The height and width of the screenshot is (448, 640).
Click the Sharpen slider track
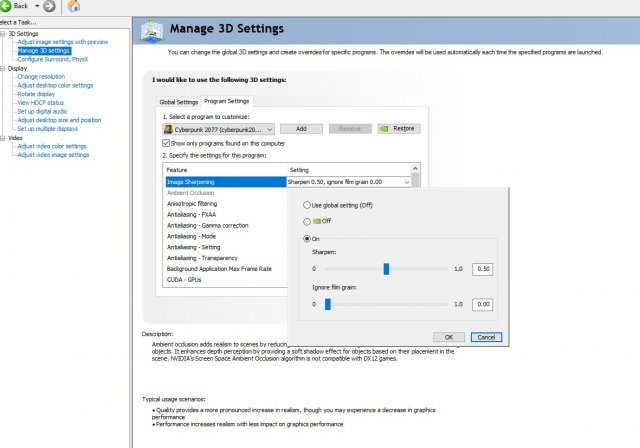click(x=420, y=269)
